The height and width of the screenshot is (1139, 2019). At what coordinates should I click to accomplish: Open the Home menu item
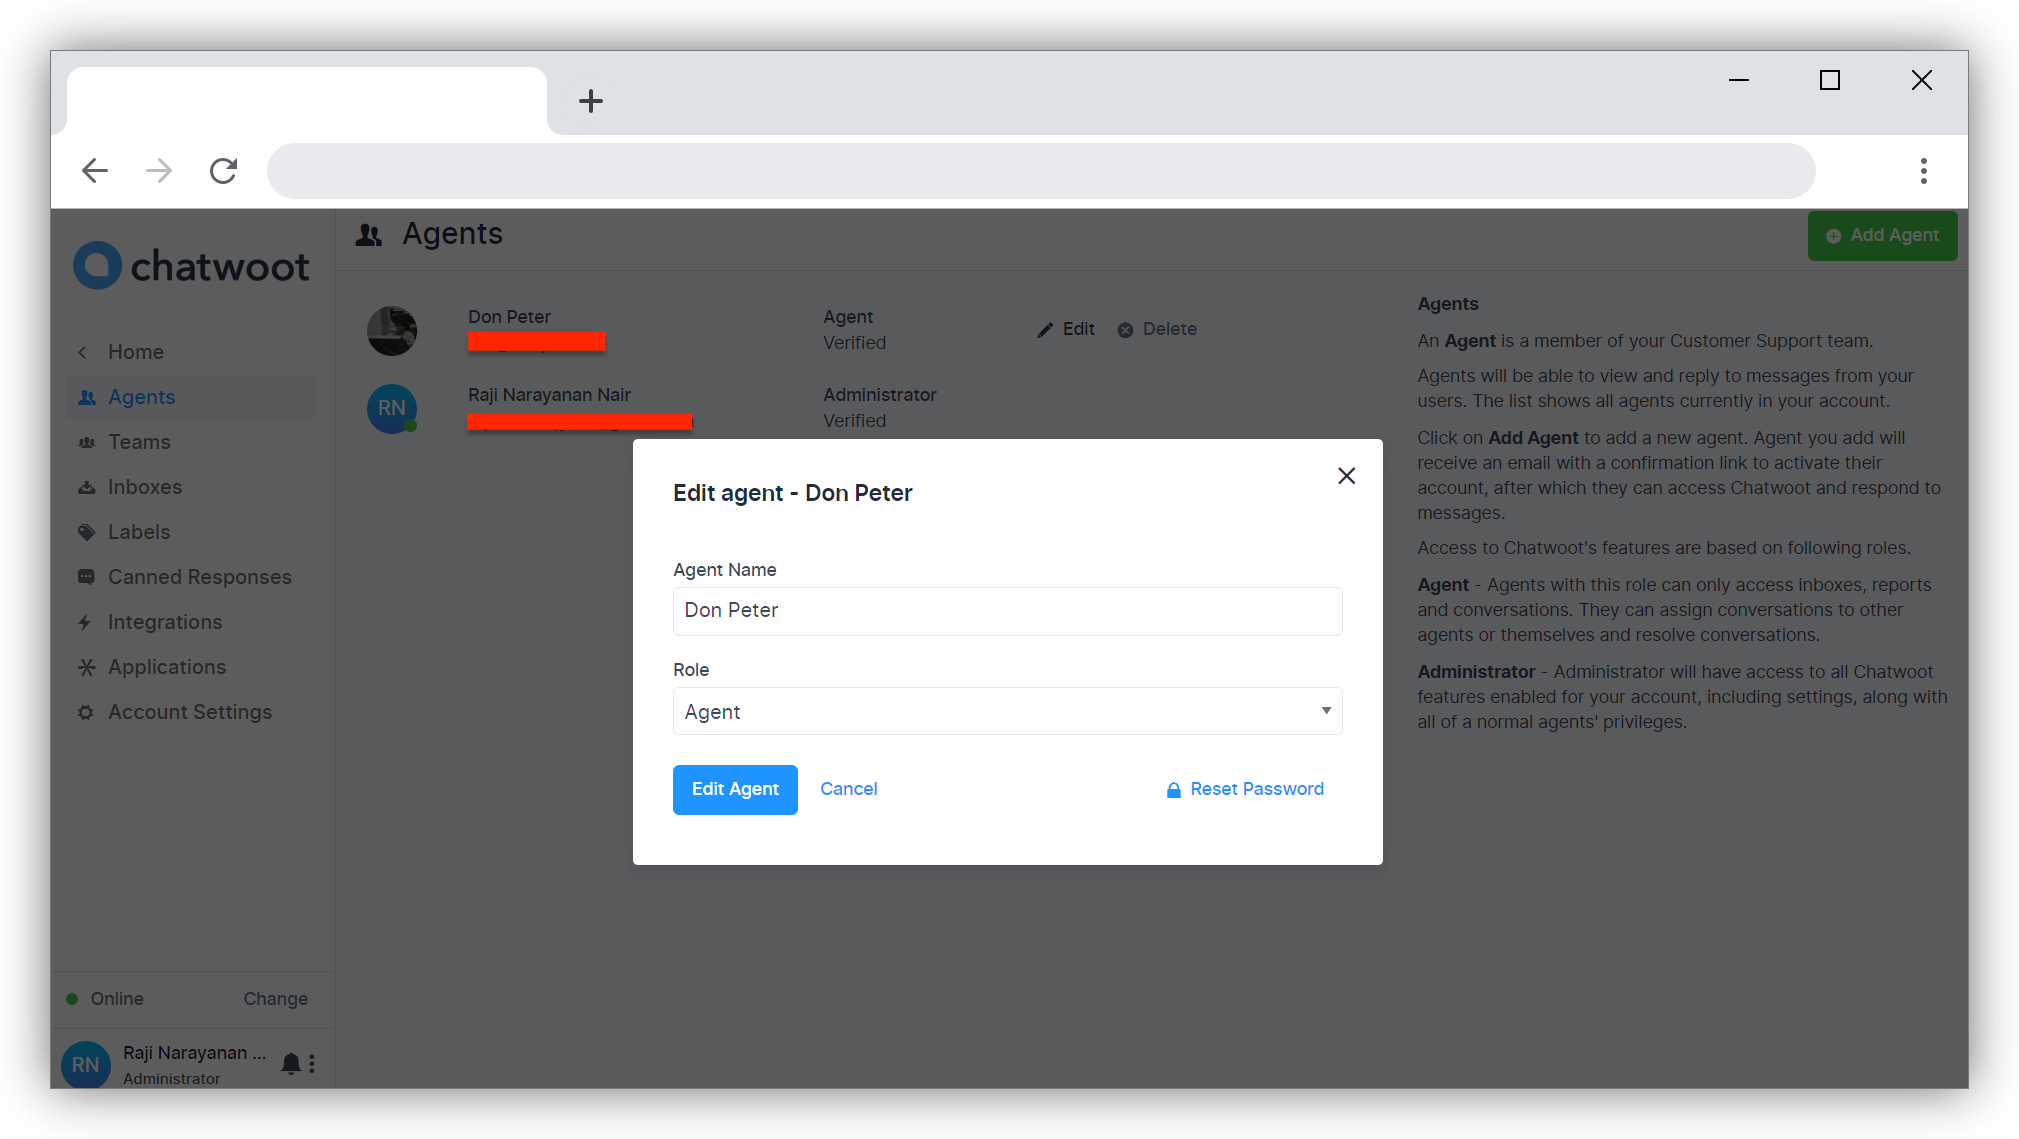(135, 351)
